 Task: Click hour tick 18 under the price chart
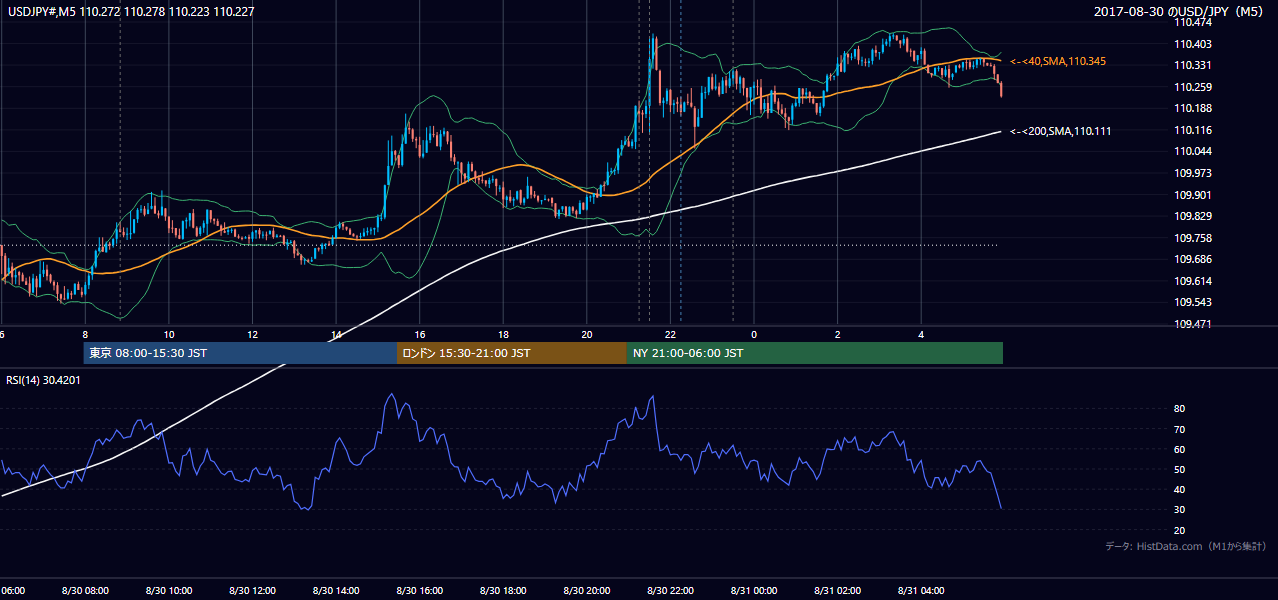pos(504,334)
